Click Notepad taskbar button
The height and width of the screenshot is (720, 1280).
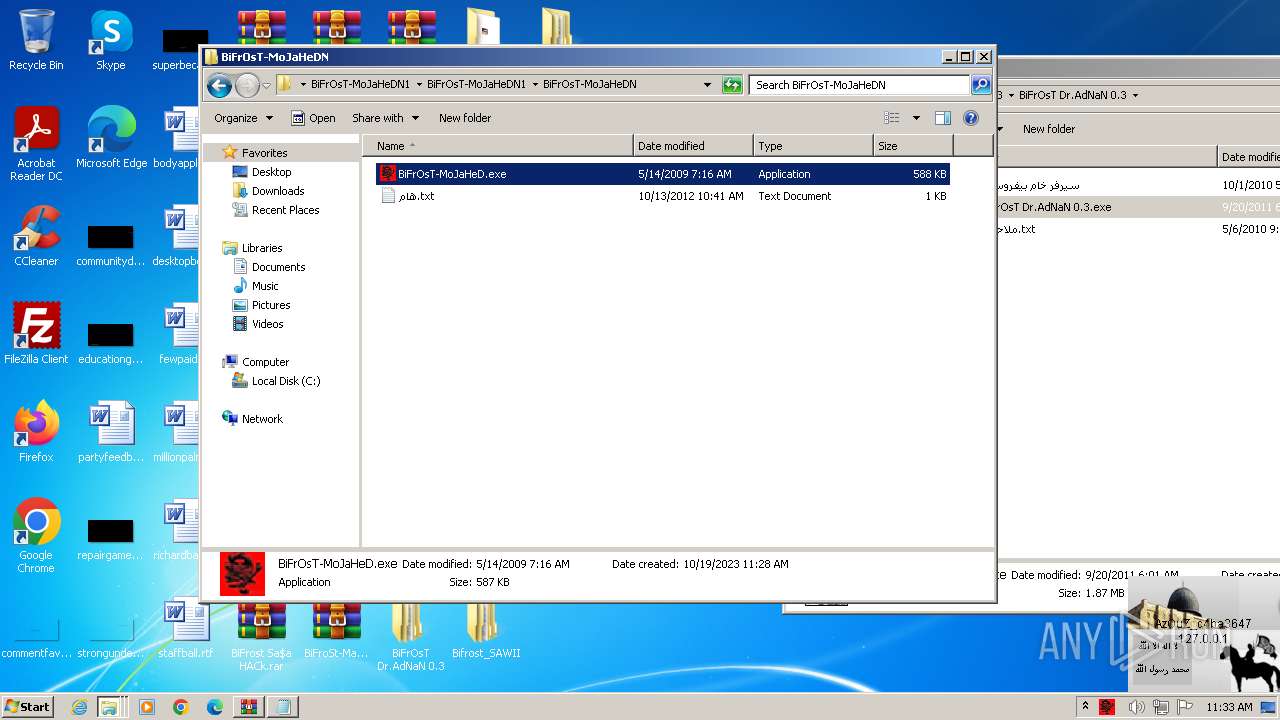(283, 707)
